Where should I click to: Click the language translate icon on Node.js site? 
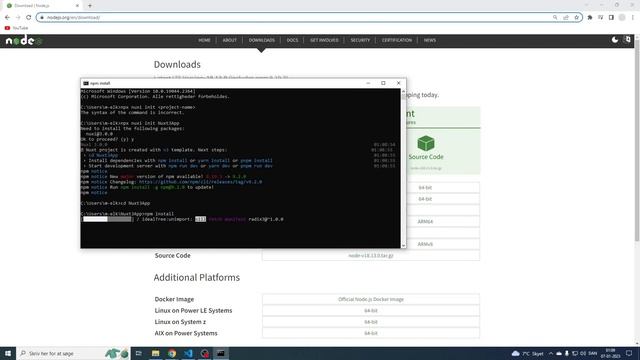[628, 40]
